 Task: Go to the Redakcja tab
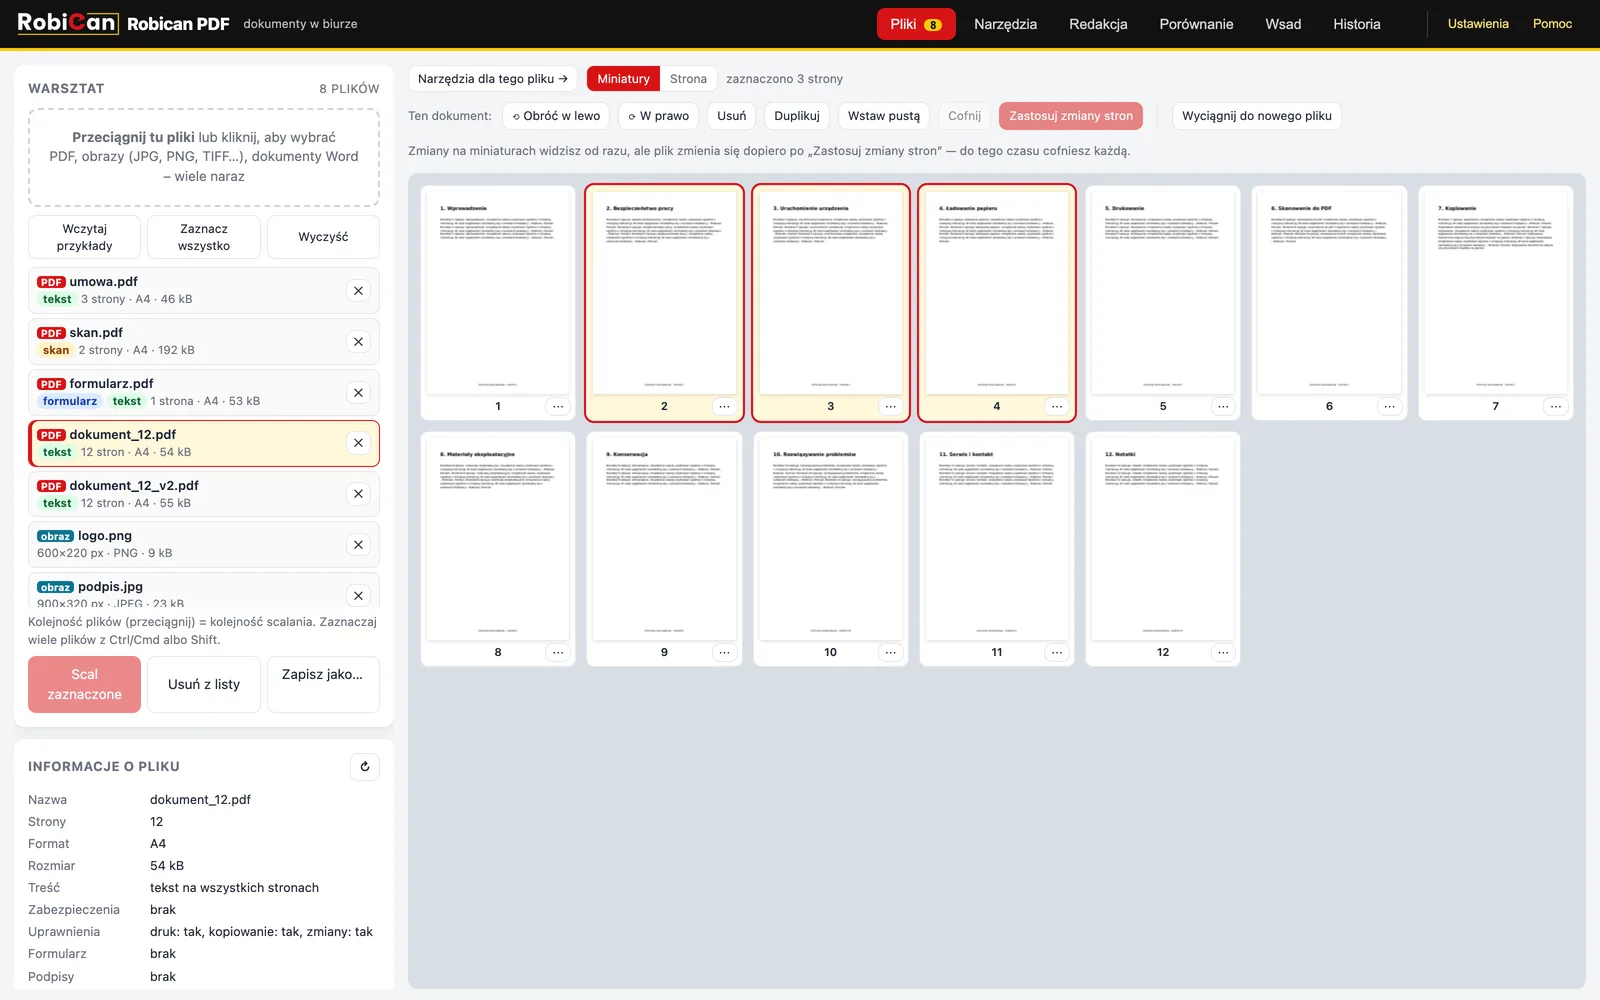click(1098, 24)
